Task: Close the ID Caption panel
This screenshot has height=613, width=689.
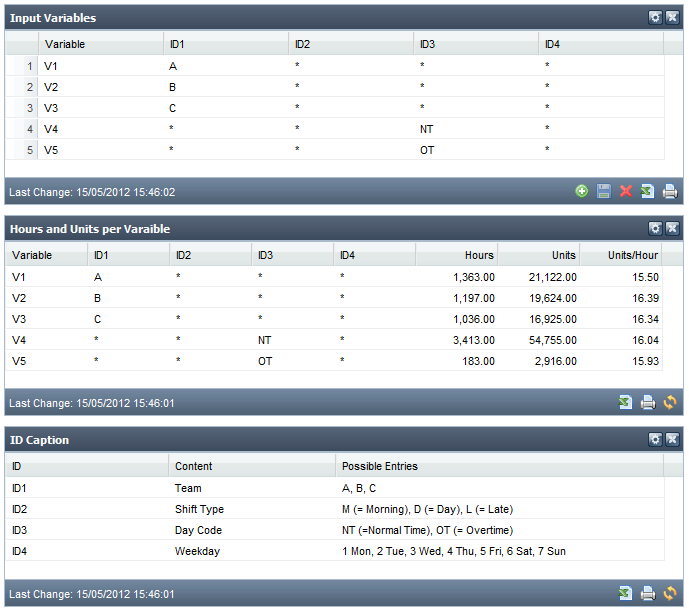Action: click(672, 439)
